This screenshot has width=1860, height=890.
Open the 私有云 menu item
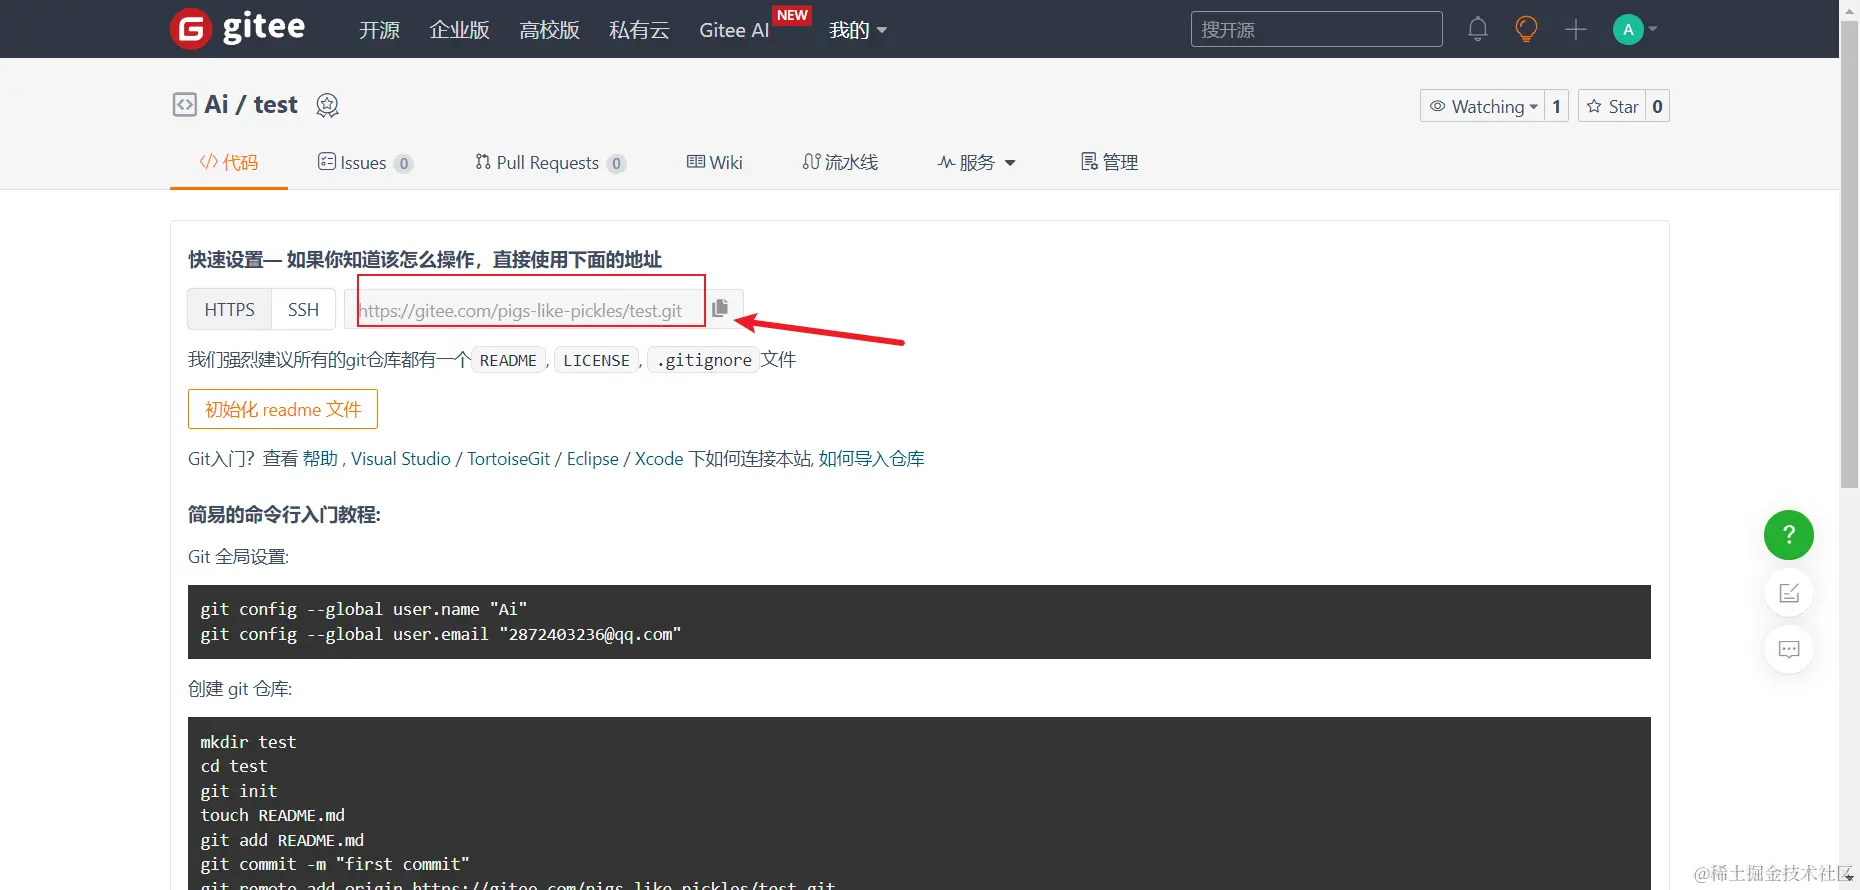click(639, 30)
